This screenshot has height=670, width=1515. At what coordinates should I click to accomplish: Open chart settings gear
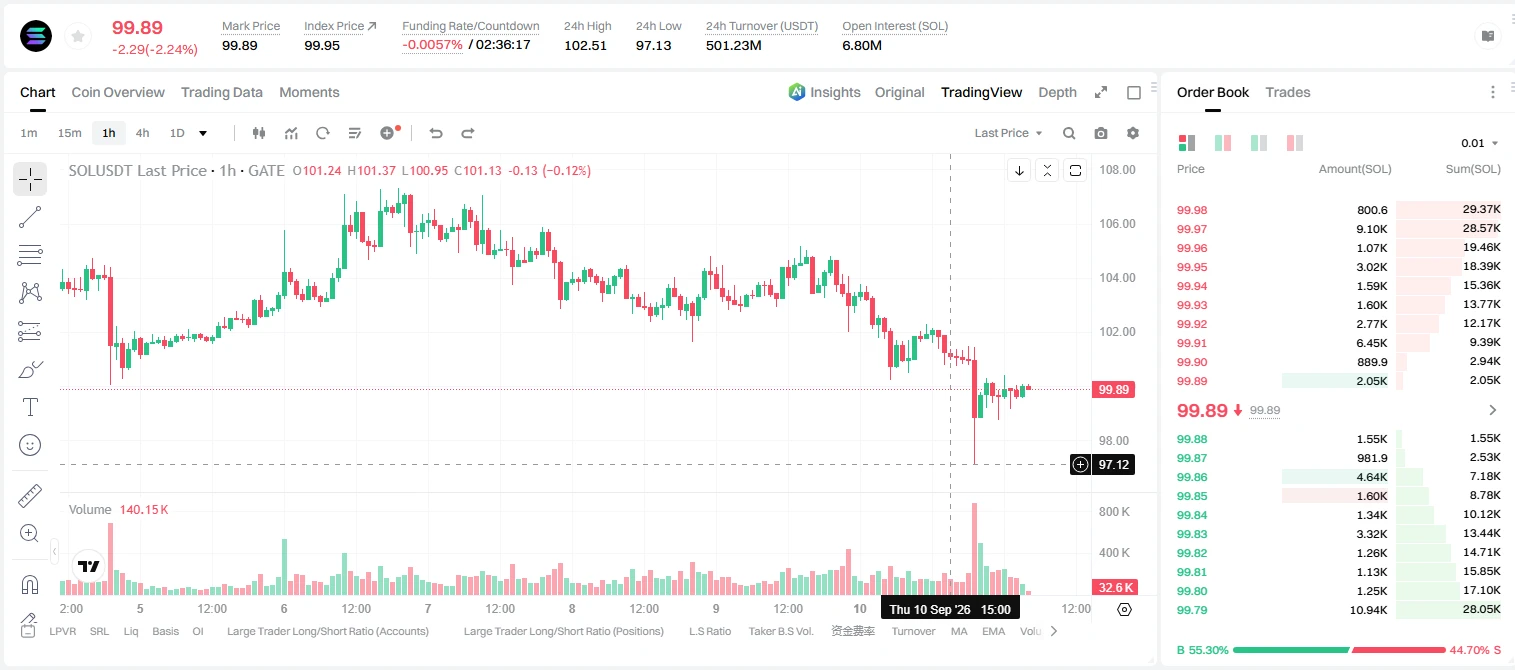(x=1133, y=133)
